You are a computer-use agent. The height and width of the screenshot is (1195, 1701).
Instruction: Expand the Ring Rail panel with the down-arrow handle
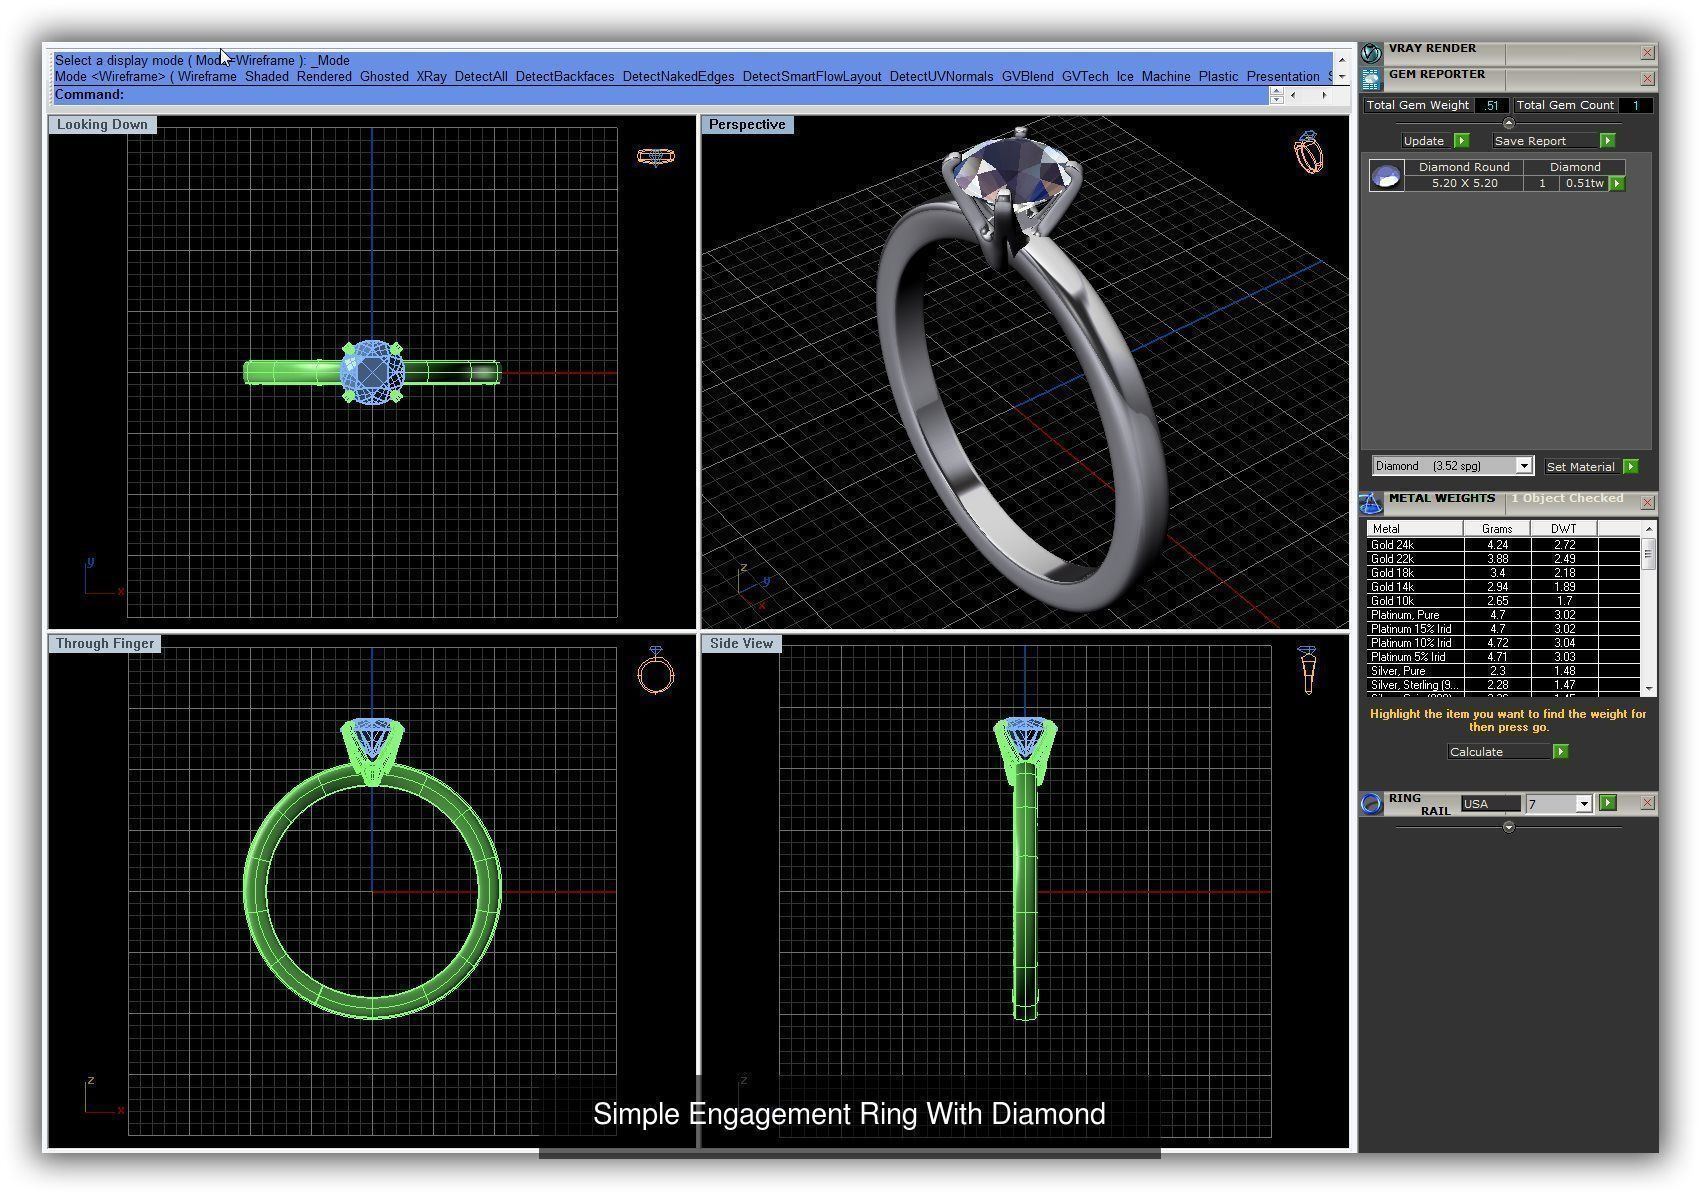point(1509,827)
